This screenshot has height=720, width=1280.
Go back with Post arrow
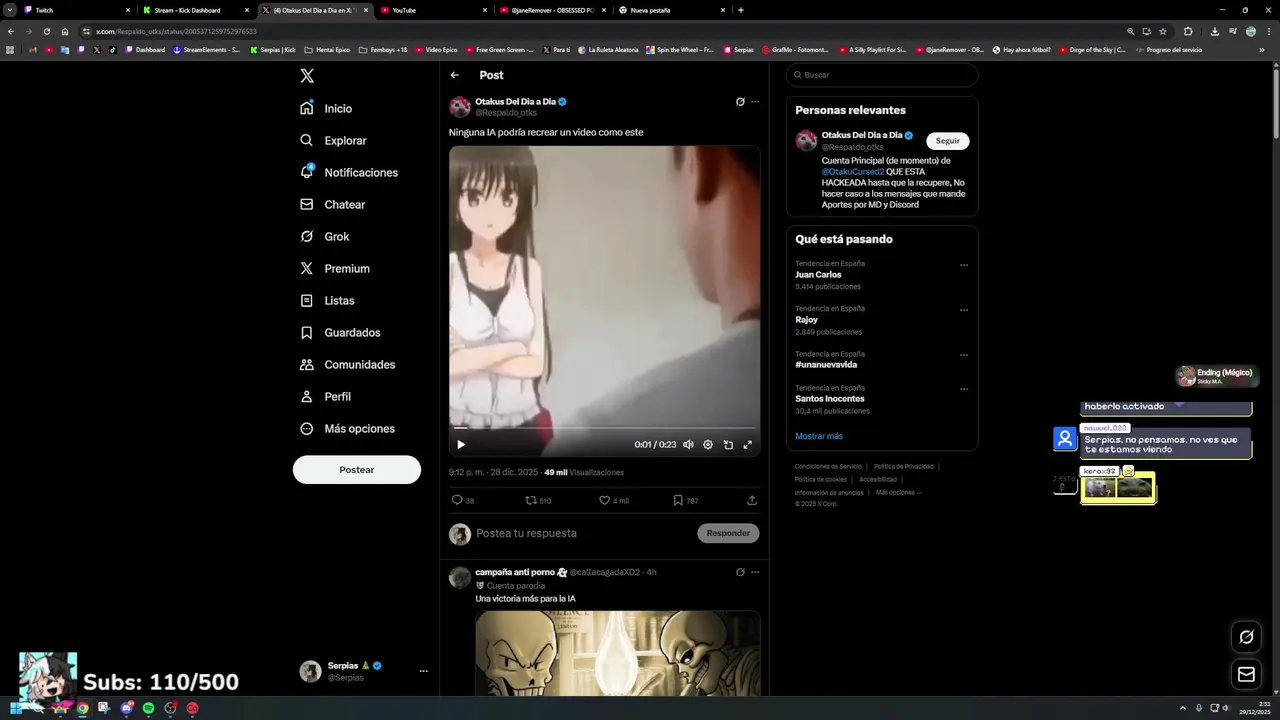click(455, 75)
